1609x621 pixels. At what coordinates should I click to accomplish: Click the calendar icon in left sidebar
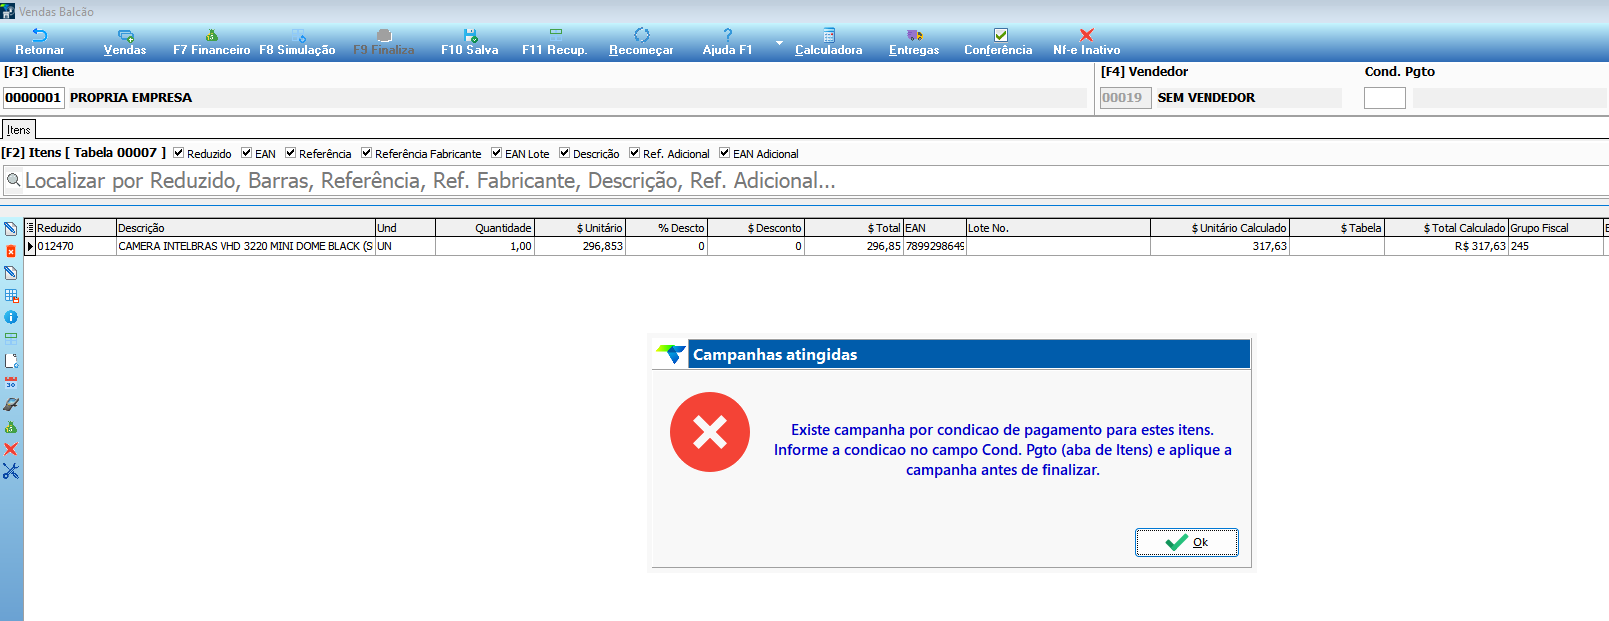[11, 383]
